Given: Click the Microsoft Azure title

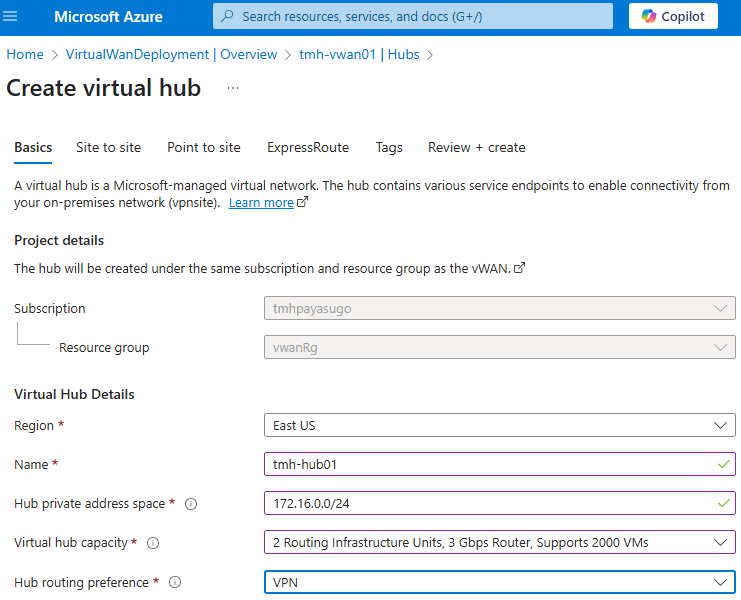Looking at the screenshot, I should point(108,17).
